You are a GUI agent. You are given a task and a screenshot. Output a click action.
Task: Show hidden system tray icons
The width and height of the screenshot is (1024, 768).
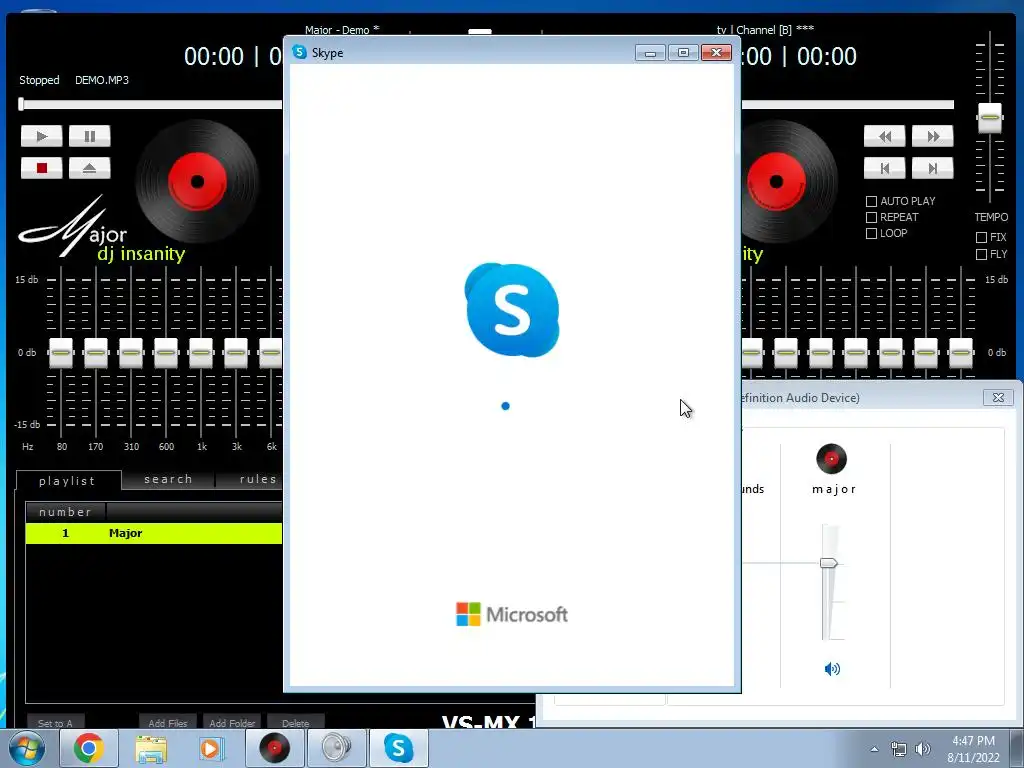point(874,749)
